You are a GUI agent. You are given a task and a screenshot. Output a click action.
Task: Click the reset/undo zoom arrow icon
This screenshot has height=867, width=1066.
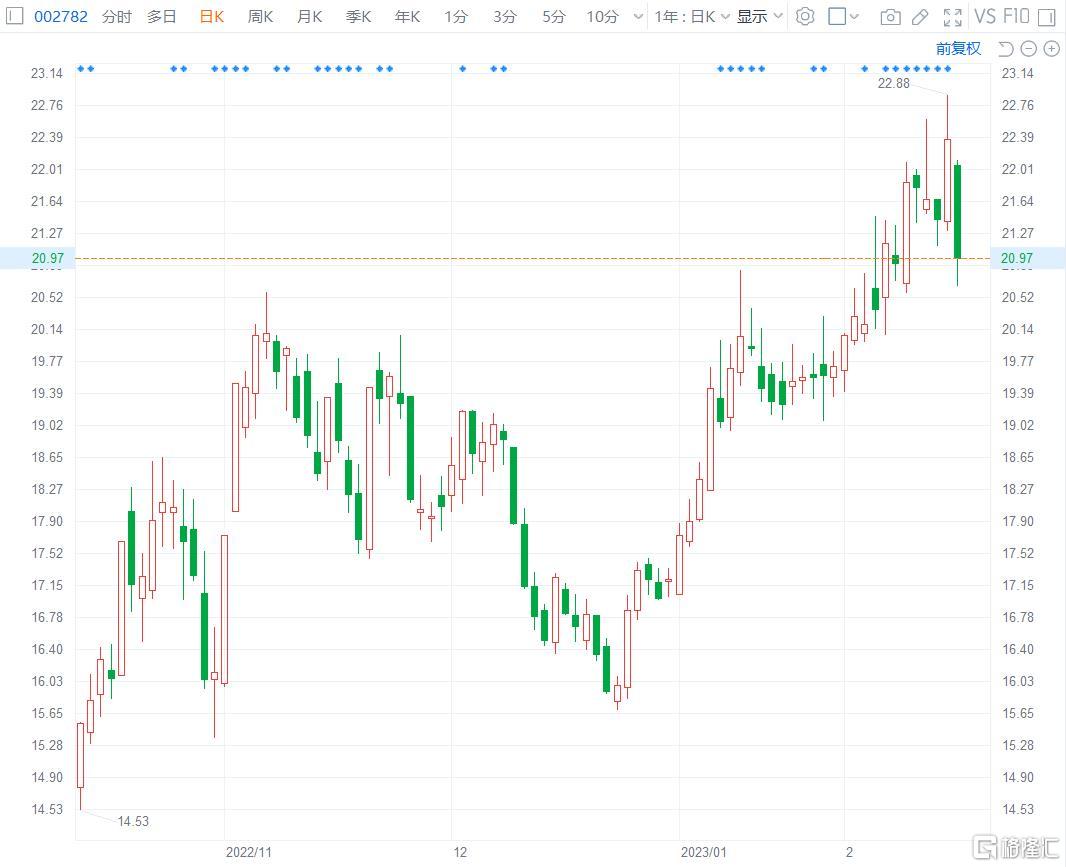[x=1006, y=48]
